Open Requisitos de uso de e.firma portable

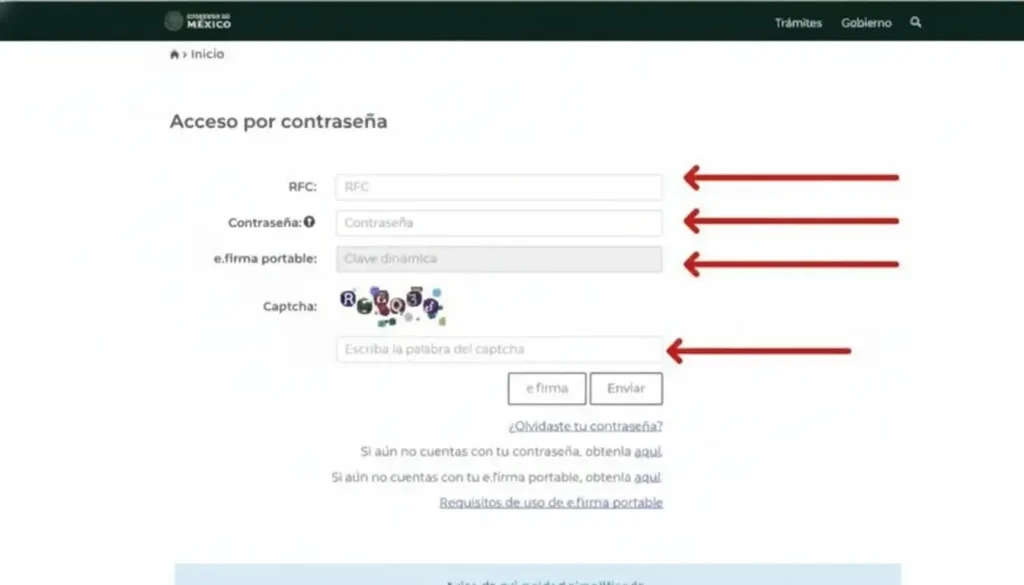551,503
